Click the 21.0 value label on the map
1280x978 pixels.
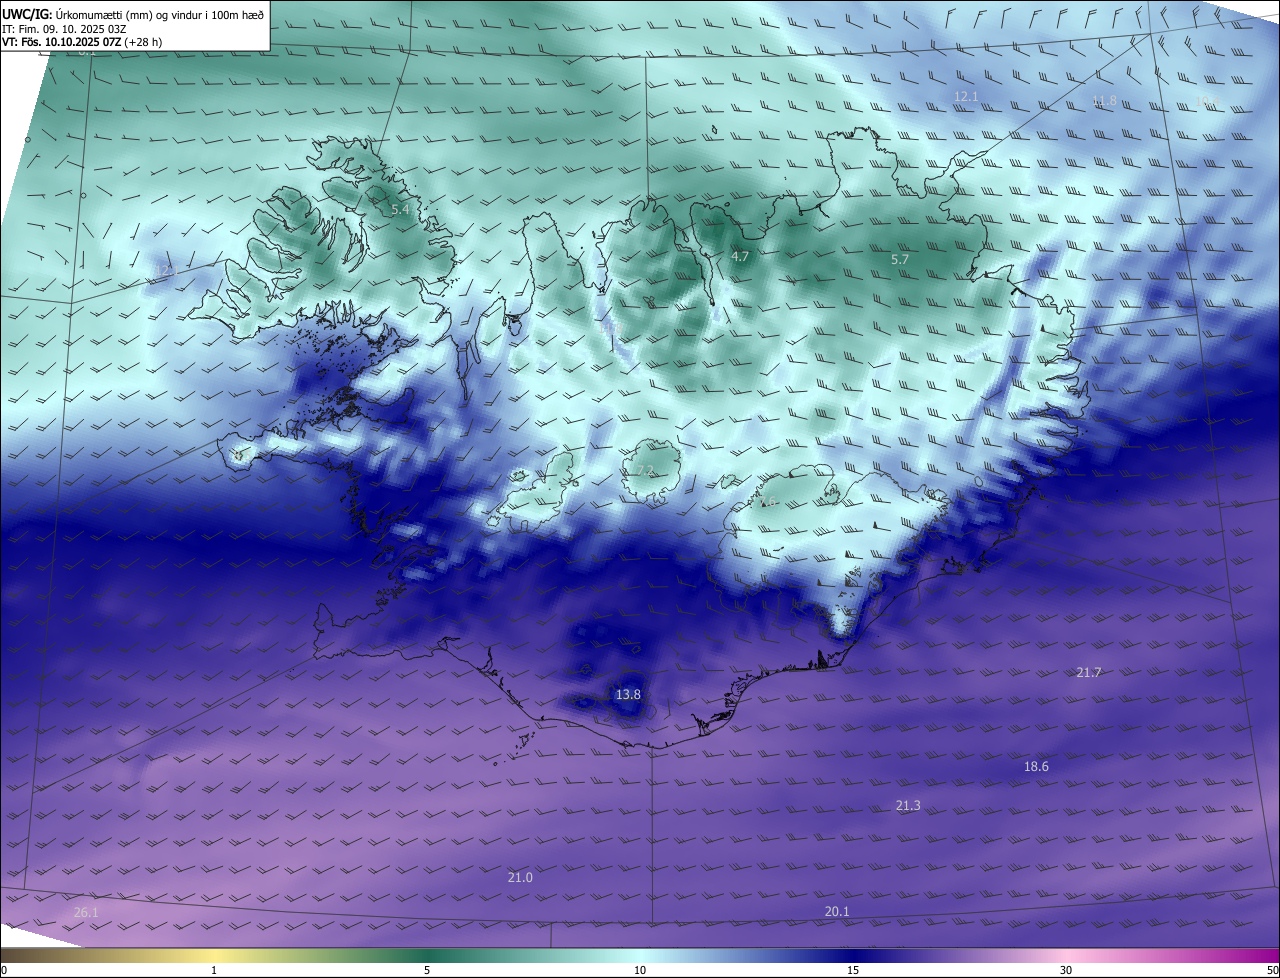click(520, 878)
